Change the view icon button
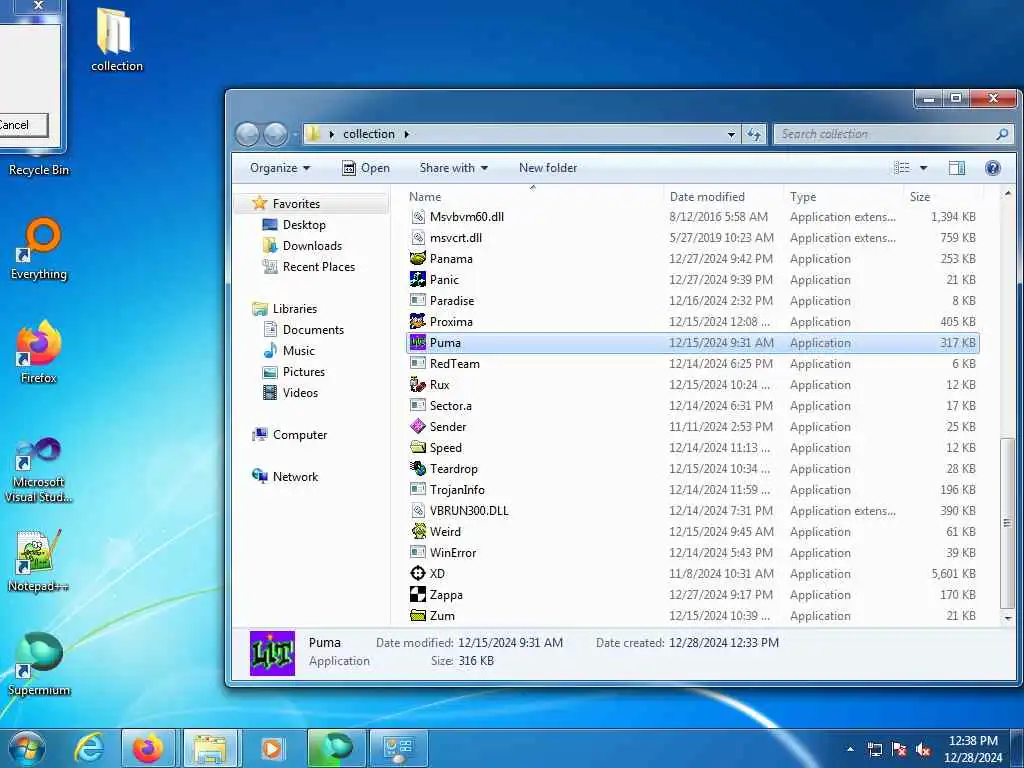This screenshot has height=768, width=1024. [902, 168]
